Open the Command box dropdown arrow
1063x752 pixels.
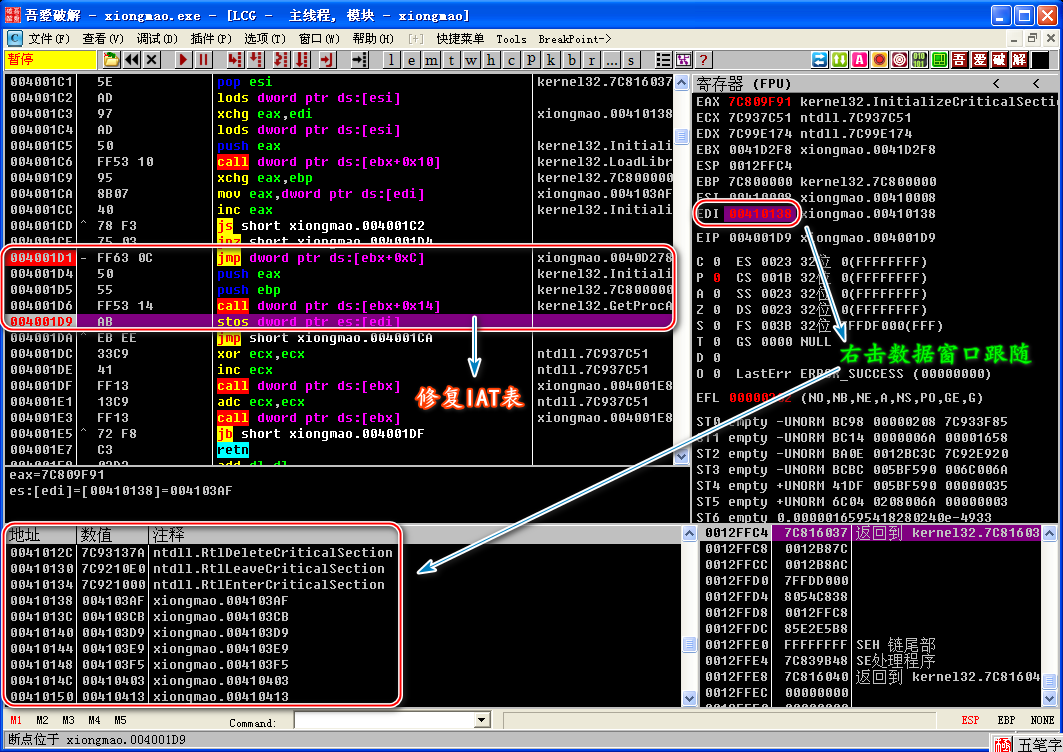click(483, 720)
